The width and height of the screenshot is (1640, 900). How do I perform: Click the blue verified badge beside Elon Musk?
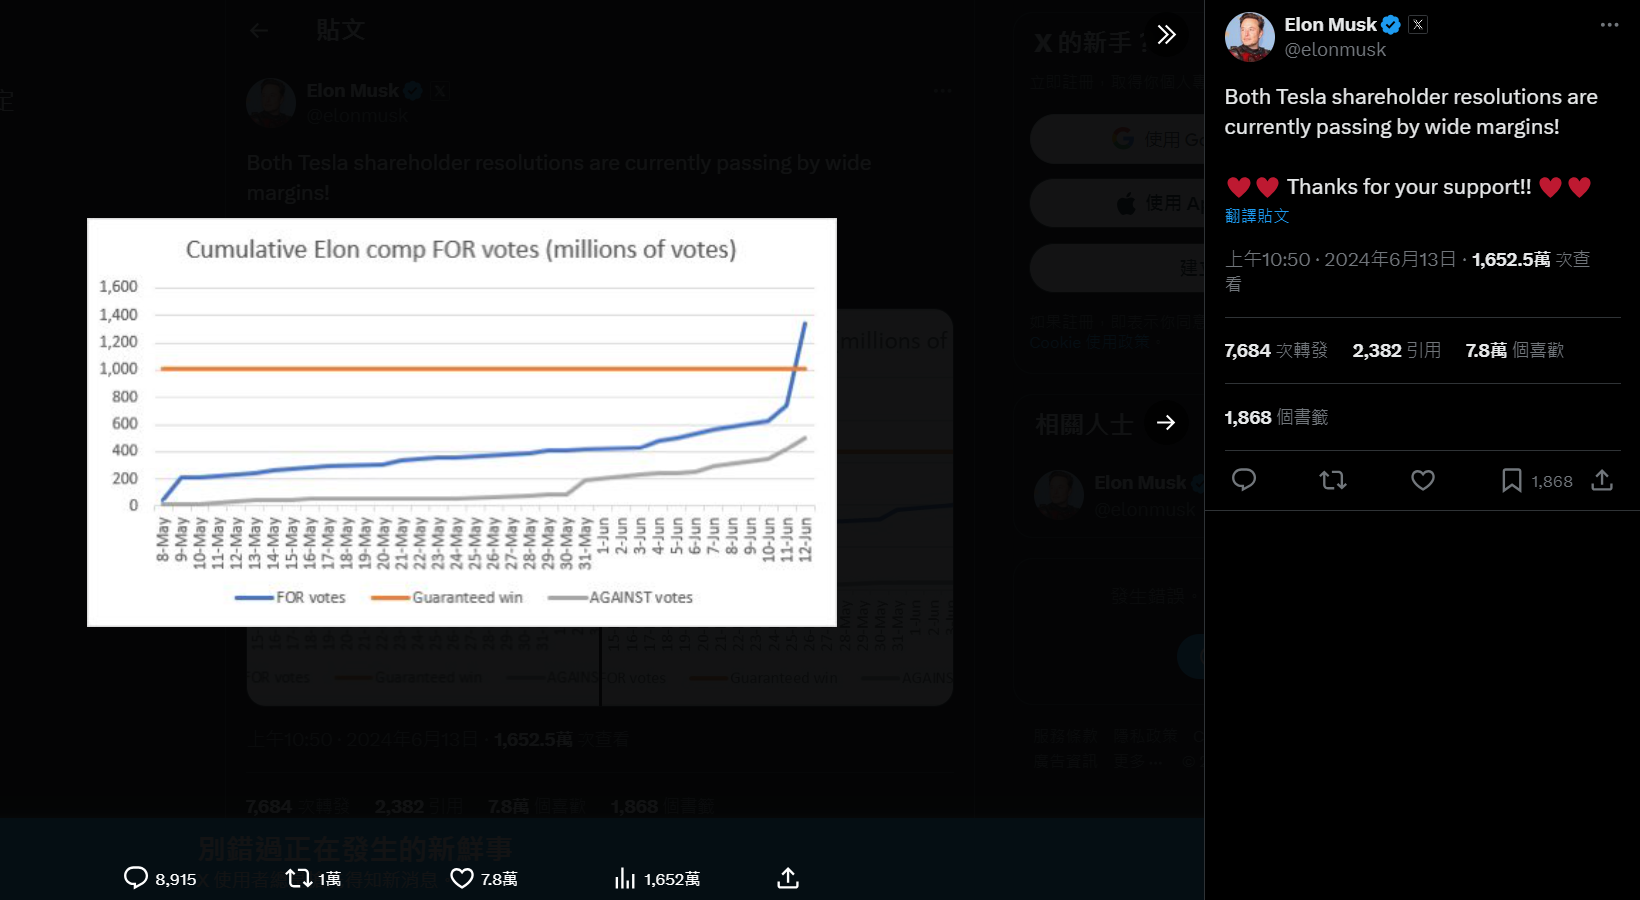click(1391, 25)
